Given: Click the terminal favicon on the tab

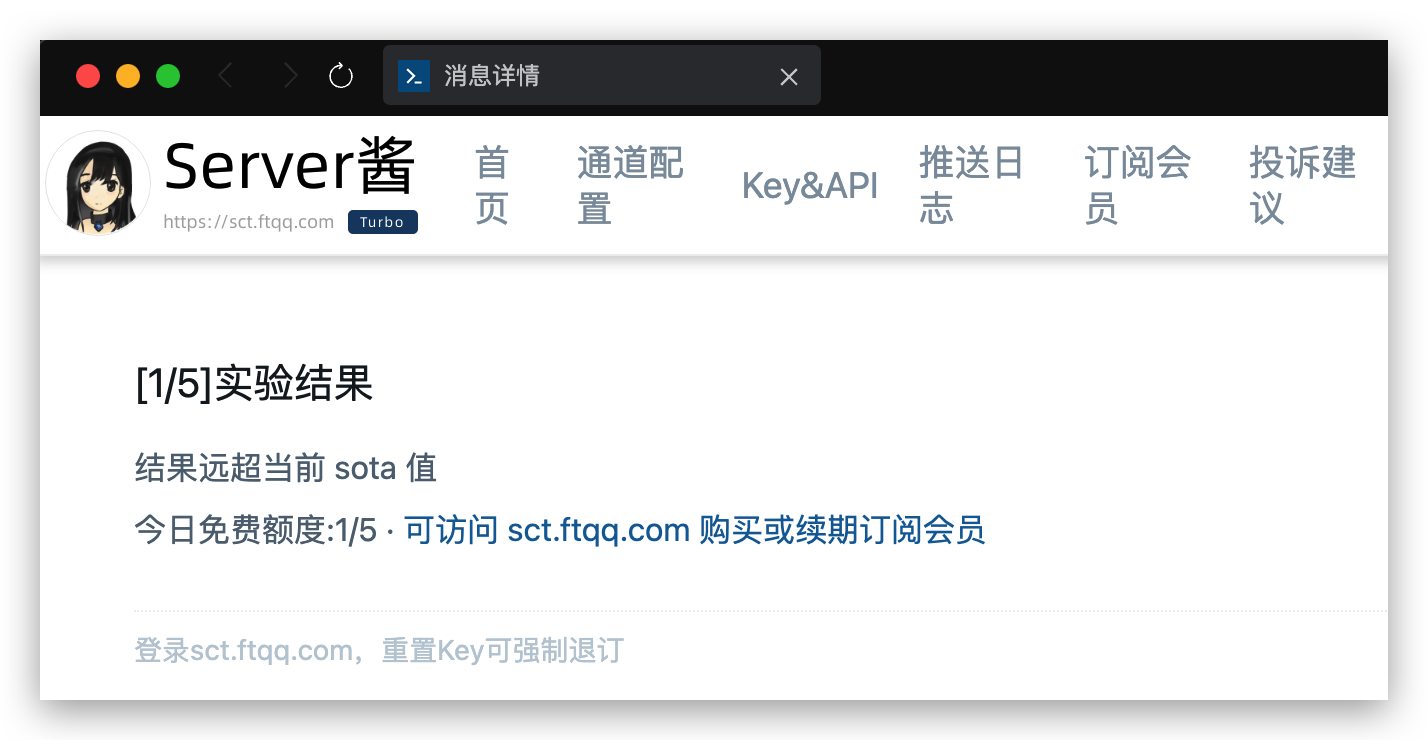Looking at the screenshot, I should click(x=414, y=76).
